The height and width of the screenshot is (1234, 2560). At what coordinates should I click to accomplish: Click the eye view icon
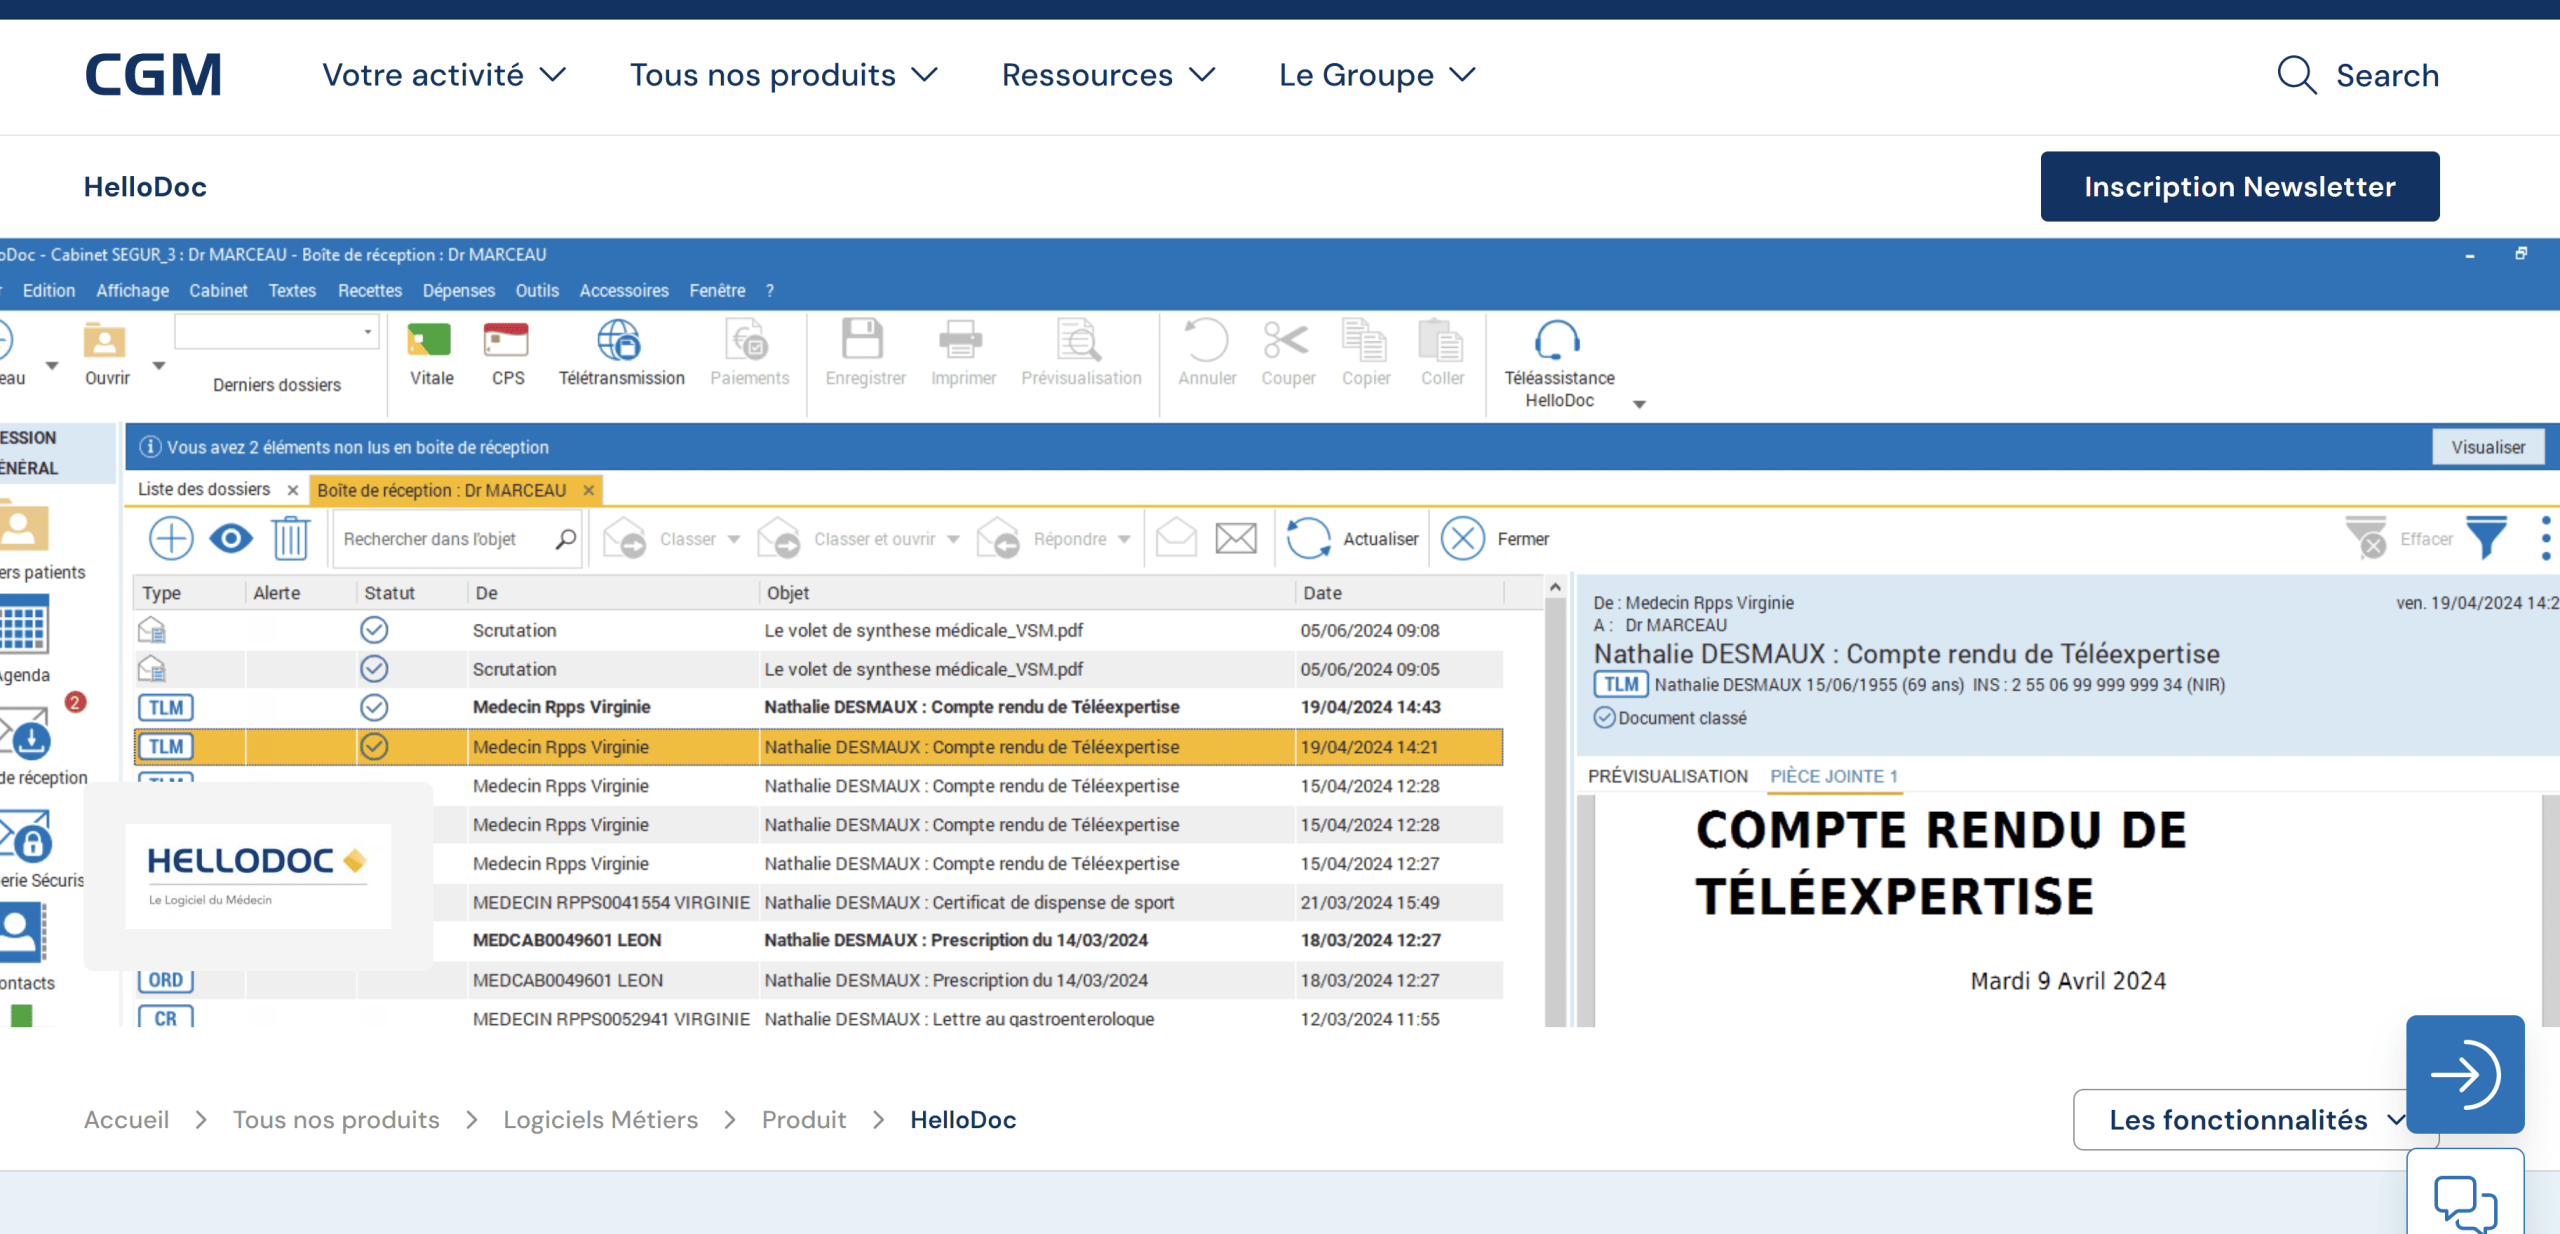(231, 539)
